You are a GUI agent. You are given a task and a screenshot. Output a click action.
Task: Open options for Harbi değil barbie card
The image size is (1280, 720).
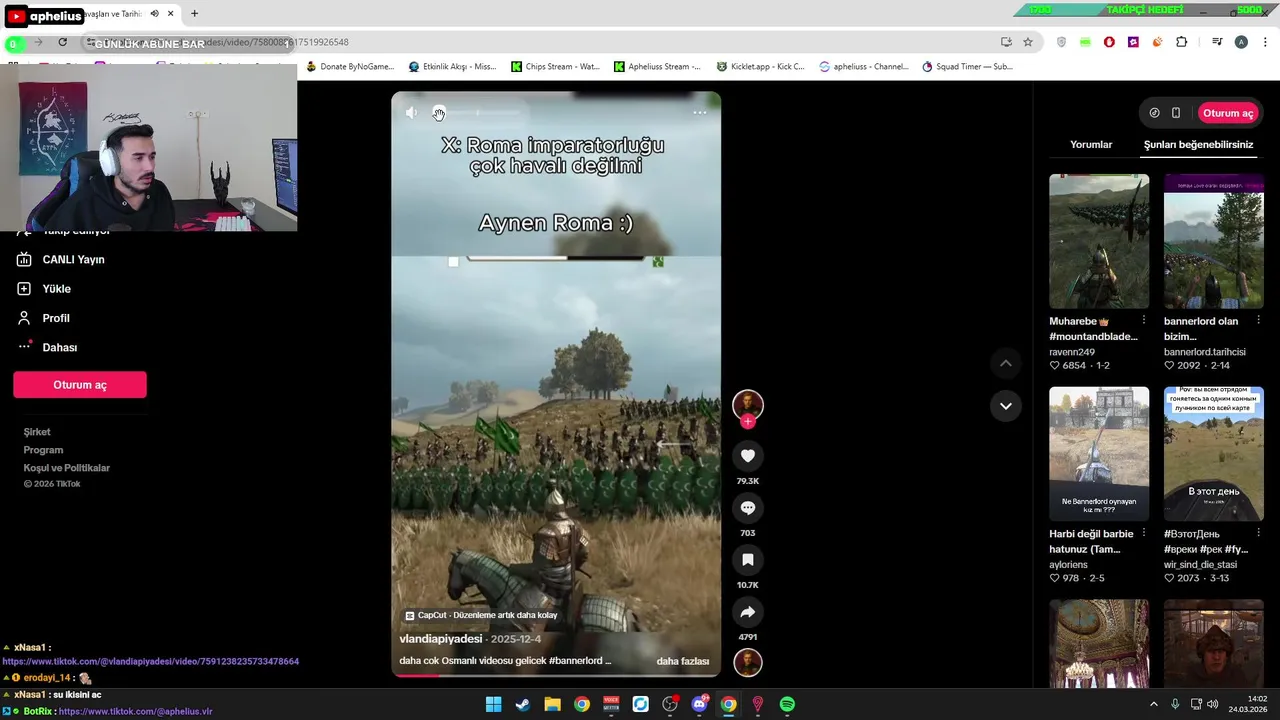pyautogui.click(x=1144, y=533)
